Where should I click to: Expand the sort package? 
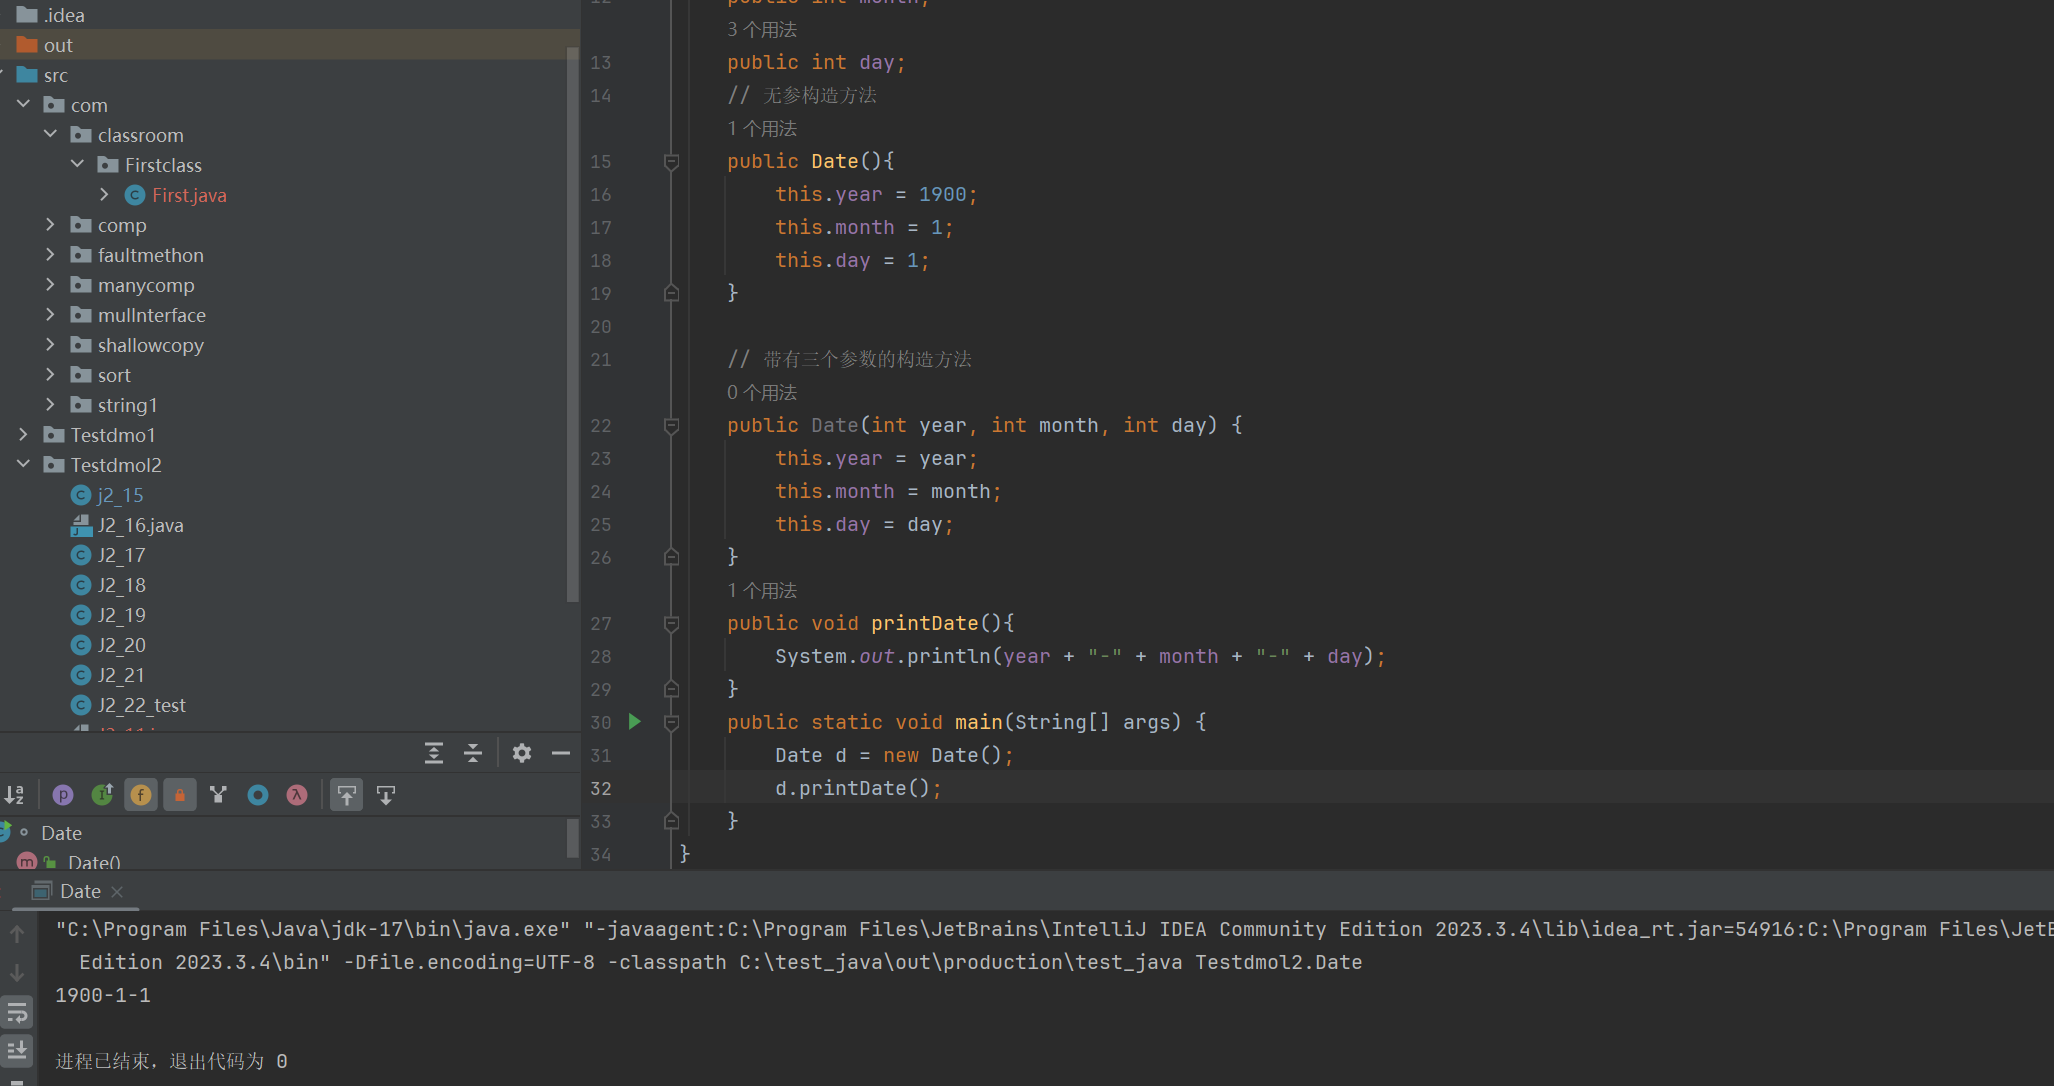[50, 375]
